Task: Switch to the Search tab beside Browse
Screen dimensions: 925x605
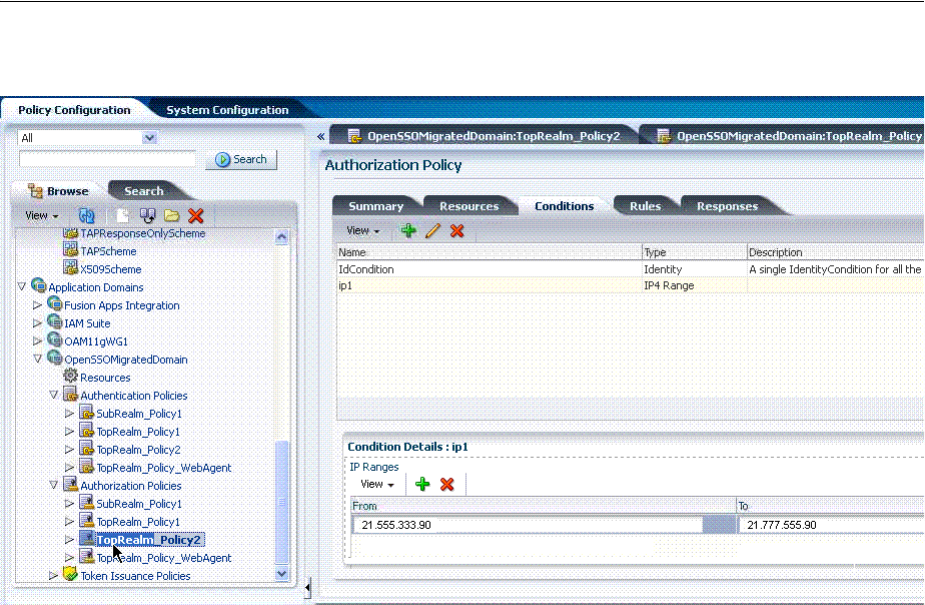Action: click(143, 191)
